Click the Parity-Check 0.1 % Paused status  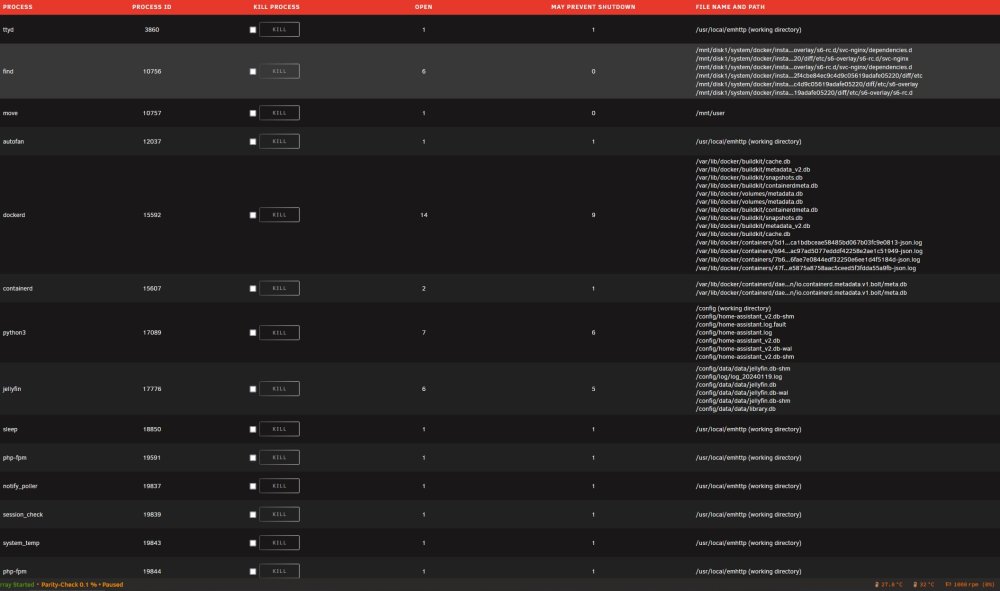pos(82,585)
